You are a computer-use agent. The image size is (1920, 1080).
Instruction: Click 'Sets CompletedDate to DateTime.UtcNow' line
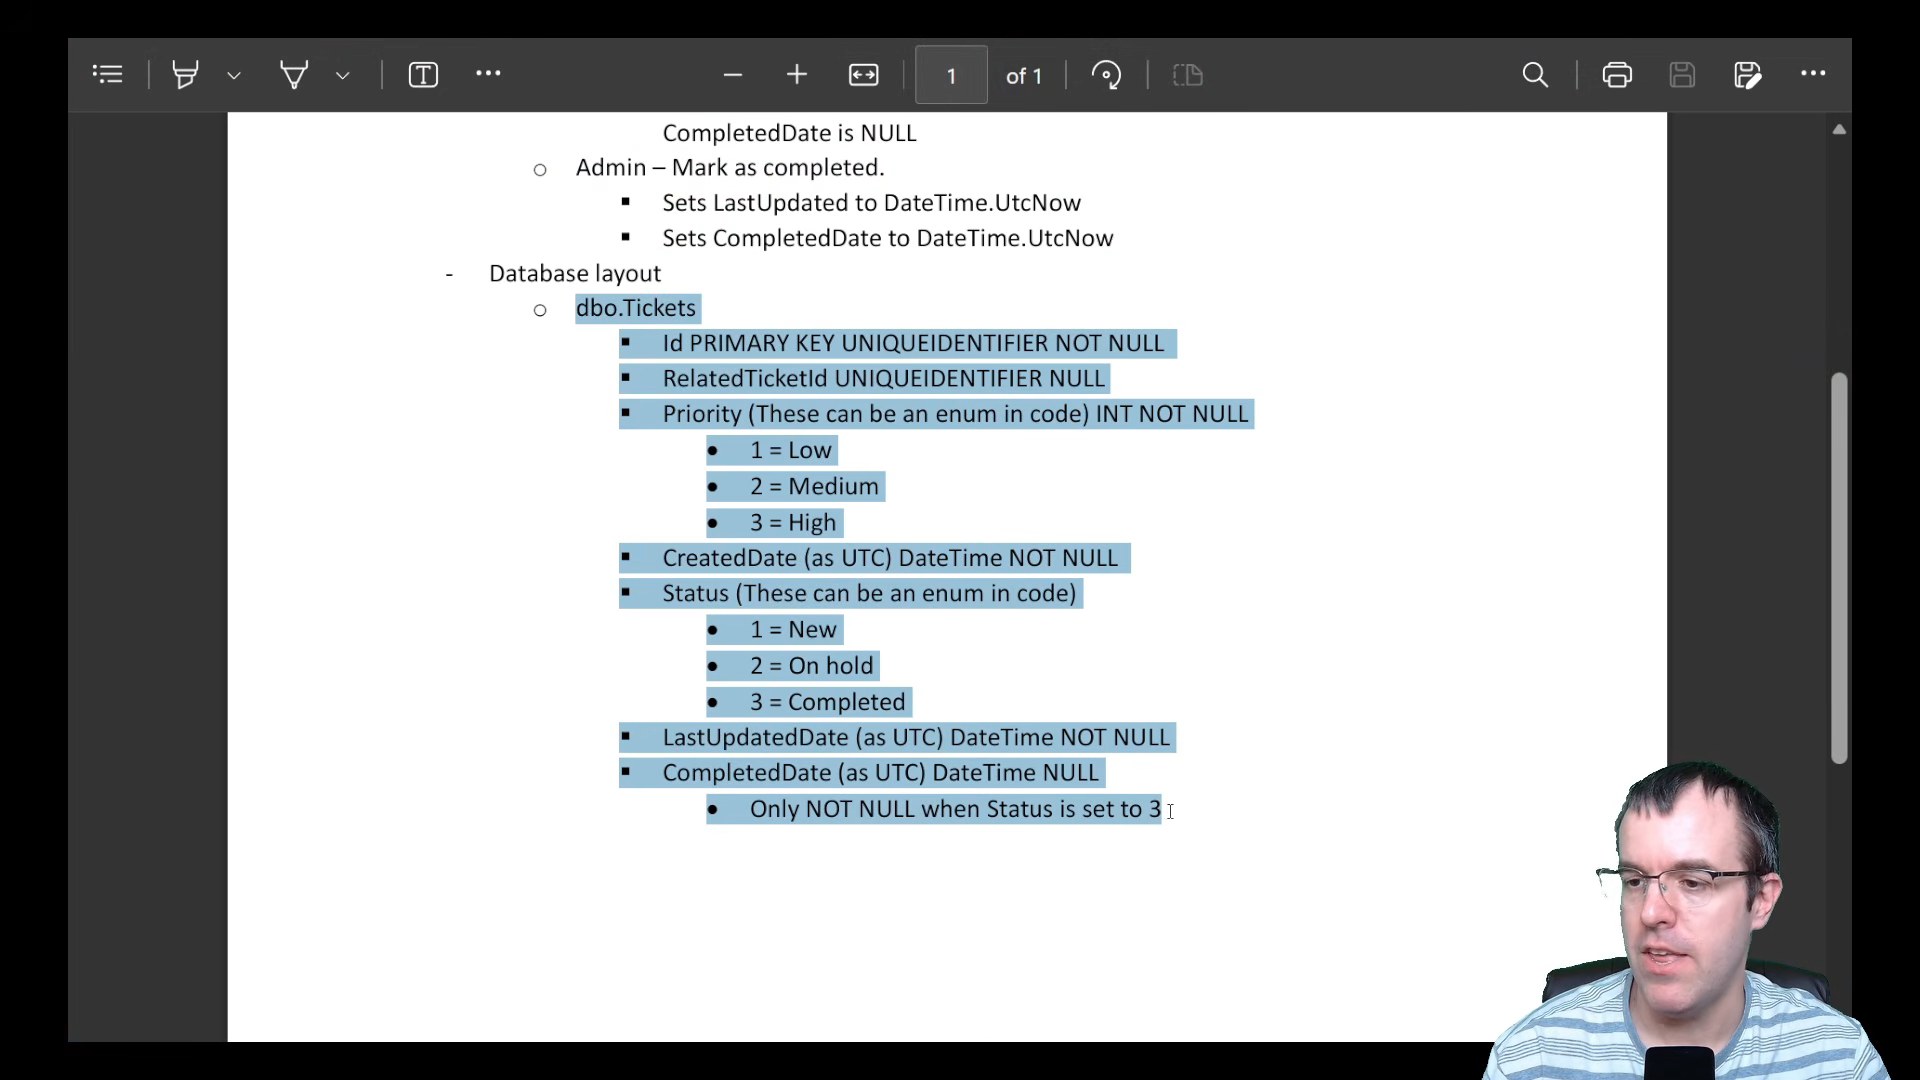coord(887,238)
